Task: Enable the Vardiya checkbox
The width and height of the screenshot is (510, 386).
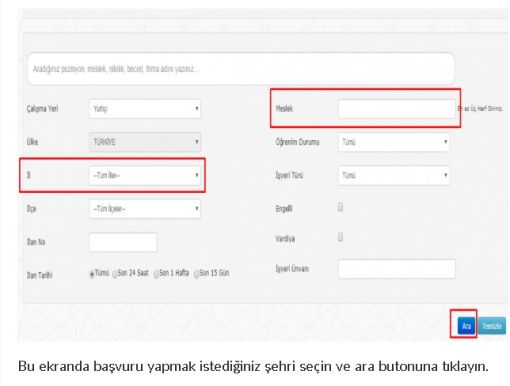Action: coord(340,237)
